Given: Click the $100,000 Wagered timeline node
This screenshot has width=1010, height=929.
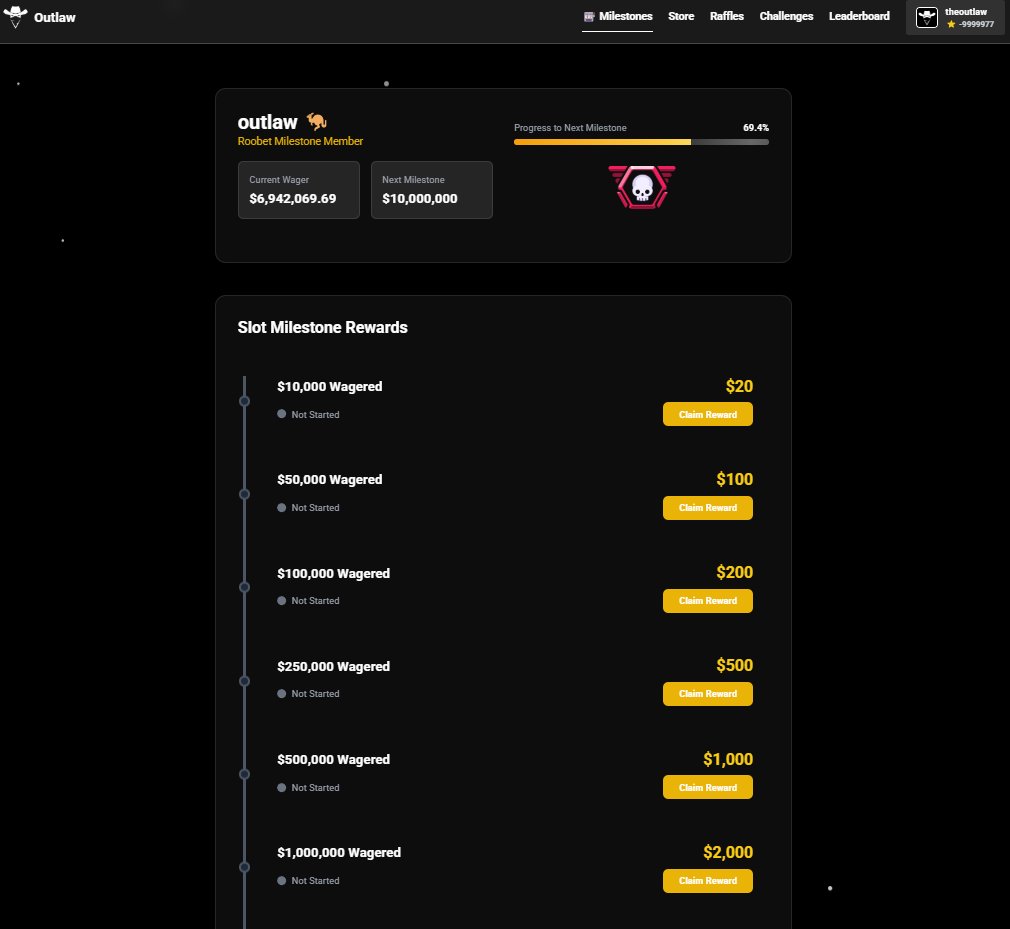Looking at the screenshot, I should coord(244,587).
